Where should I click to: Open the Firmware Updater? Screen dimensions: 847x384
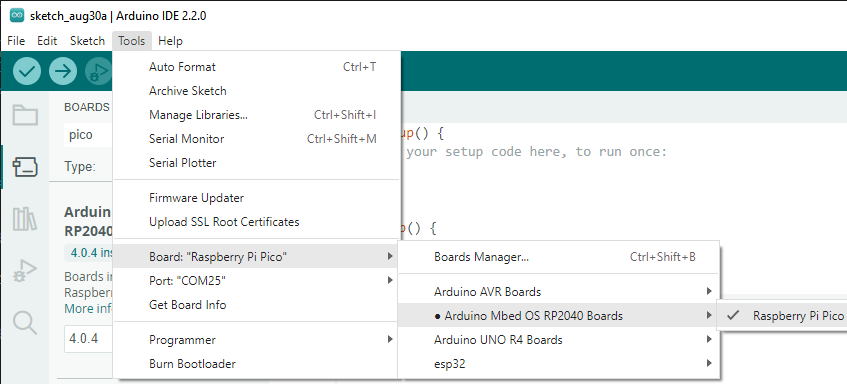(257, 198)
